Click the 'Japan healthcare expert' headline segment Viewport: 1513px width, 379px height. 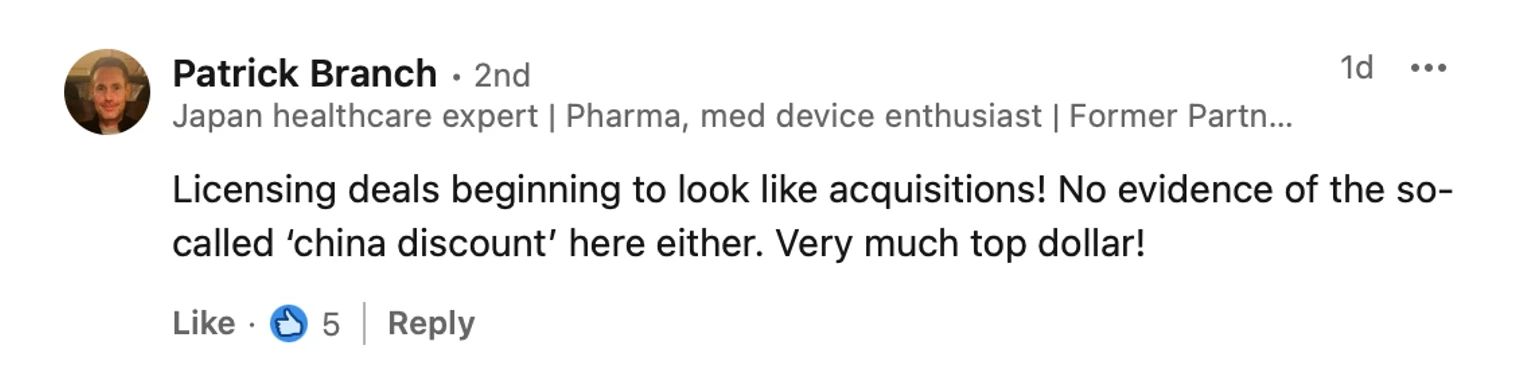[355, 117]
